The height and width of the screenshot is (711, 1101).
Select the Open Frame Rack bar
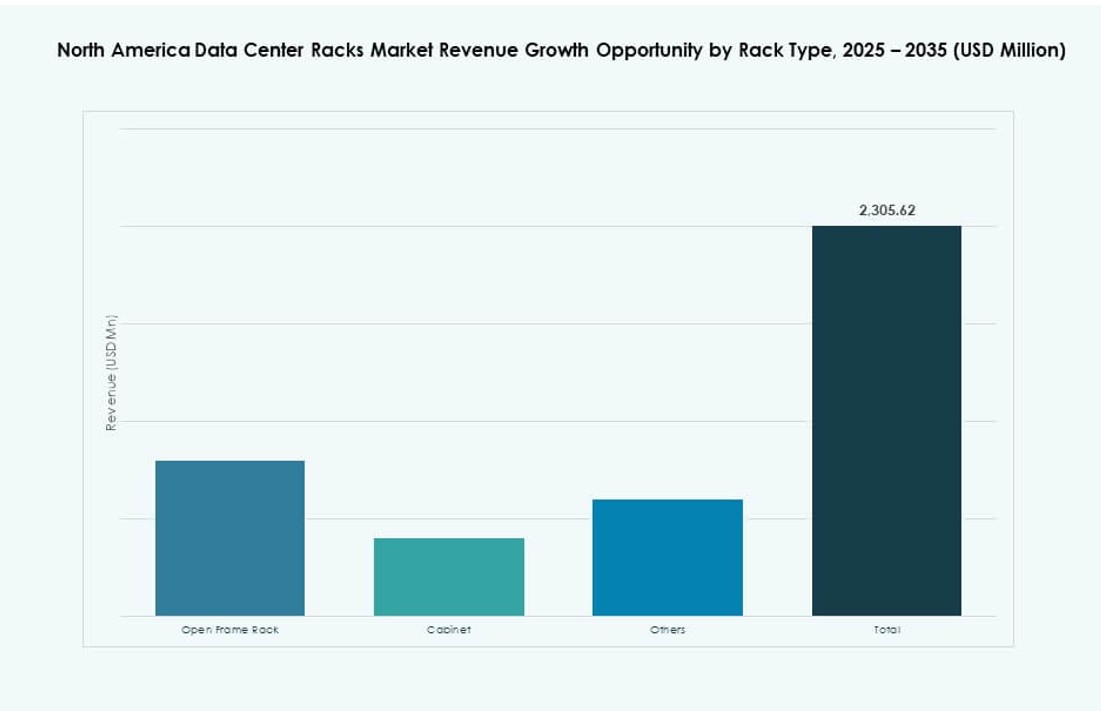[x=229, y=538]
